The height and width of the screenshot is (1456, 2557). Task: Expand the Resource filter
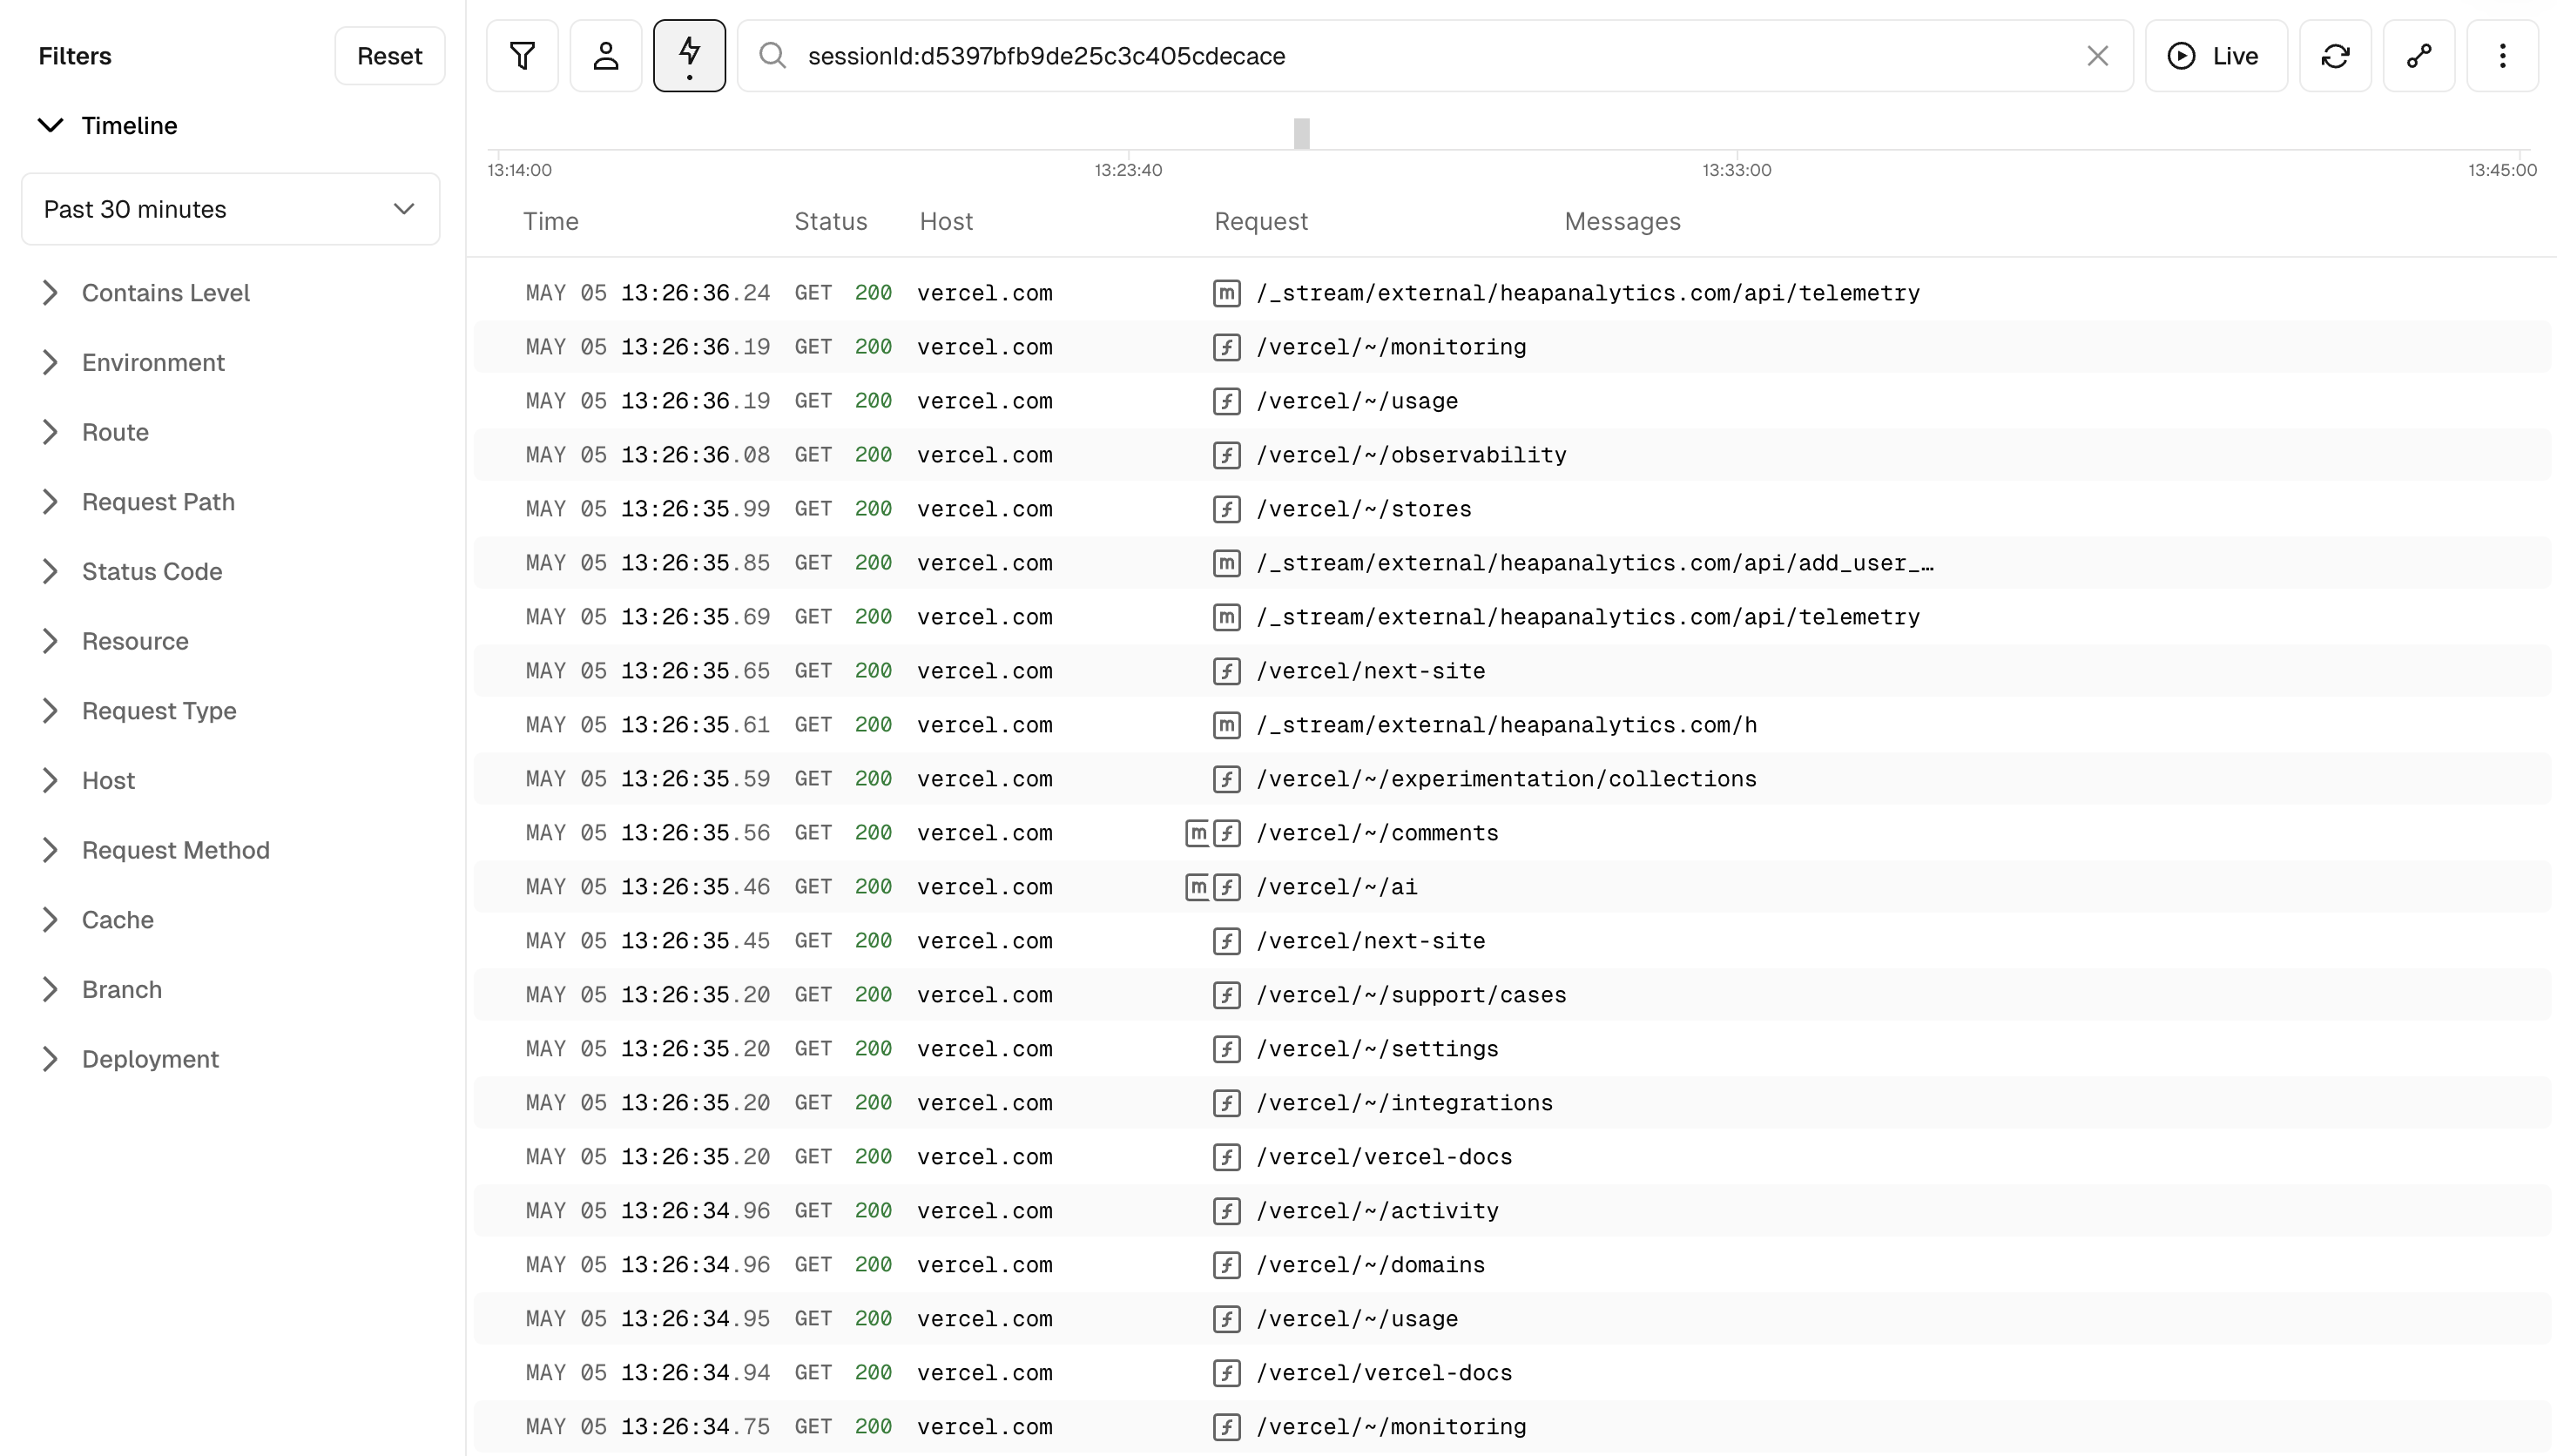coord(114,641)
